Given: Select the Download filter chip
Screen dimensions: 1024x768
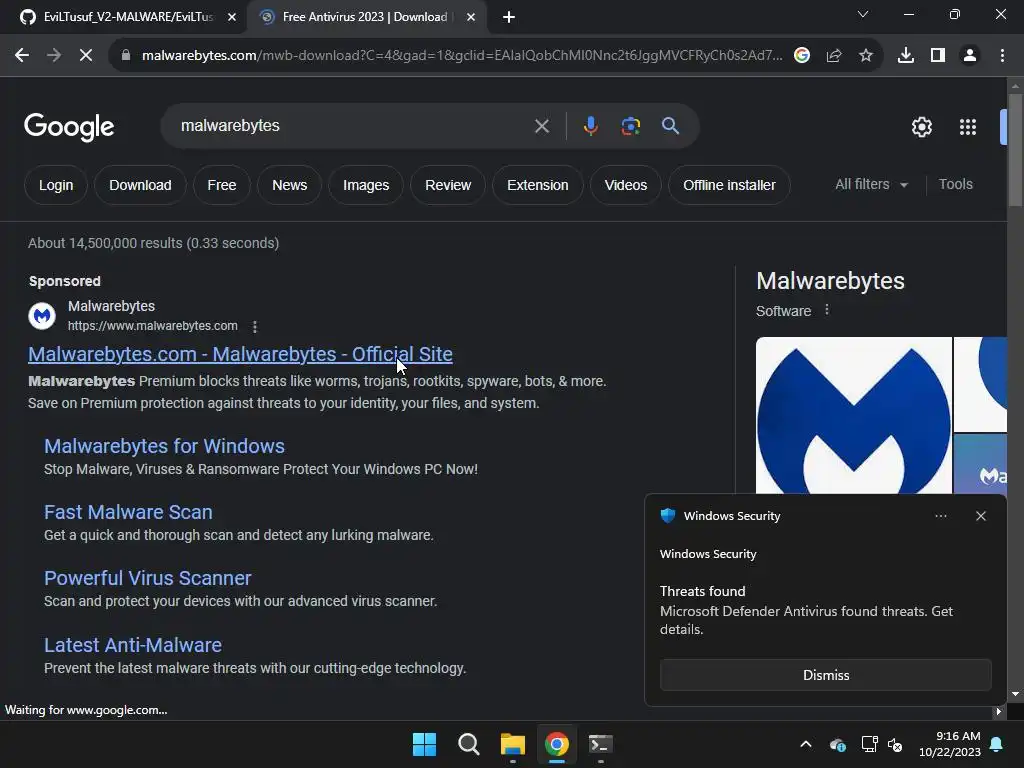Looking at the screenshot, I should 140,185.
